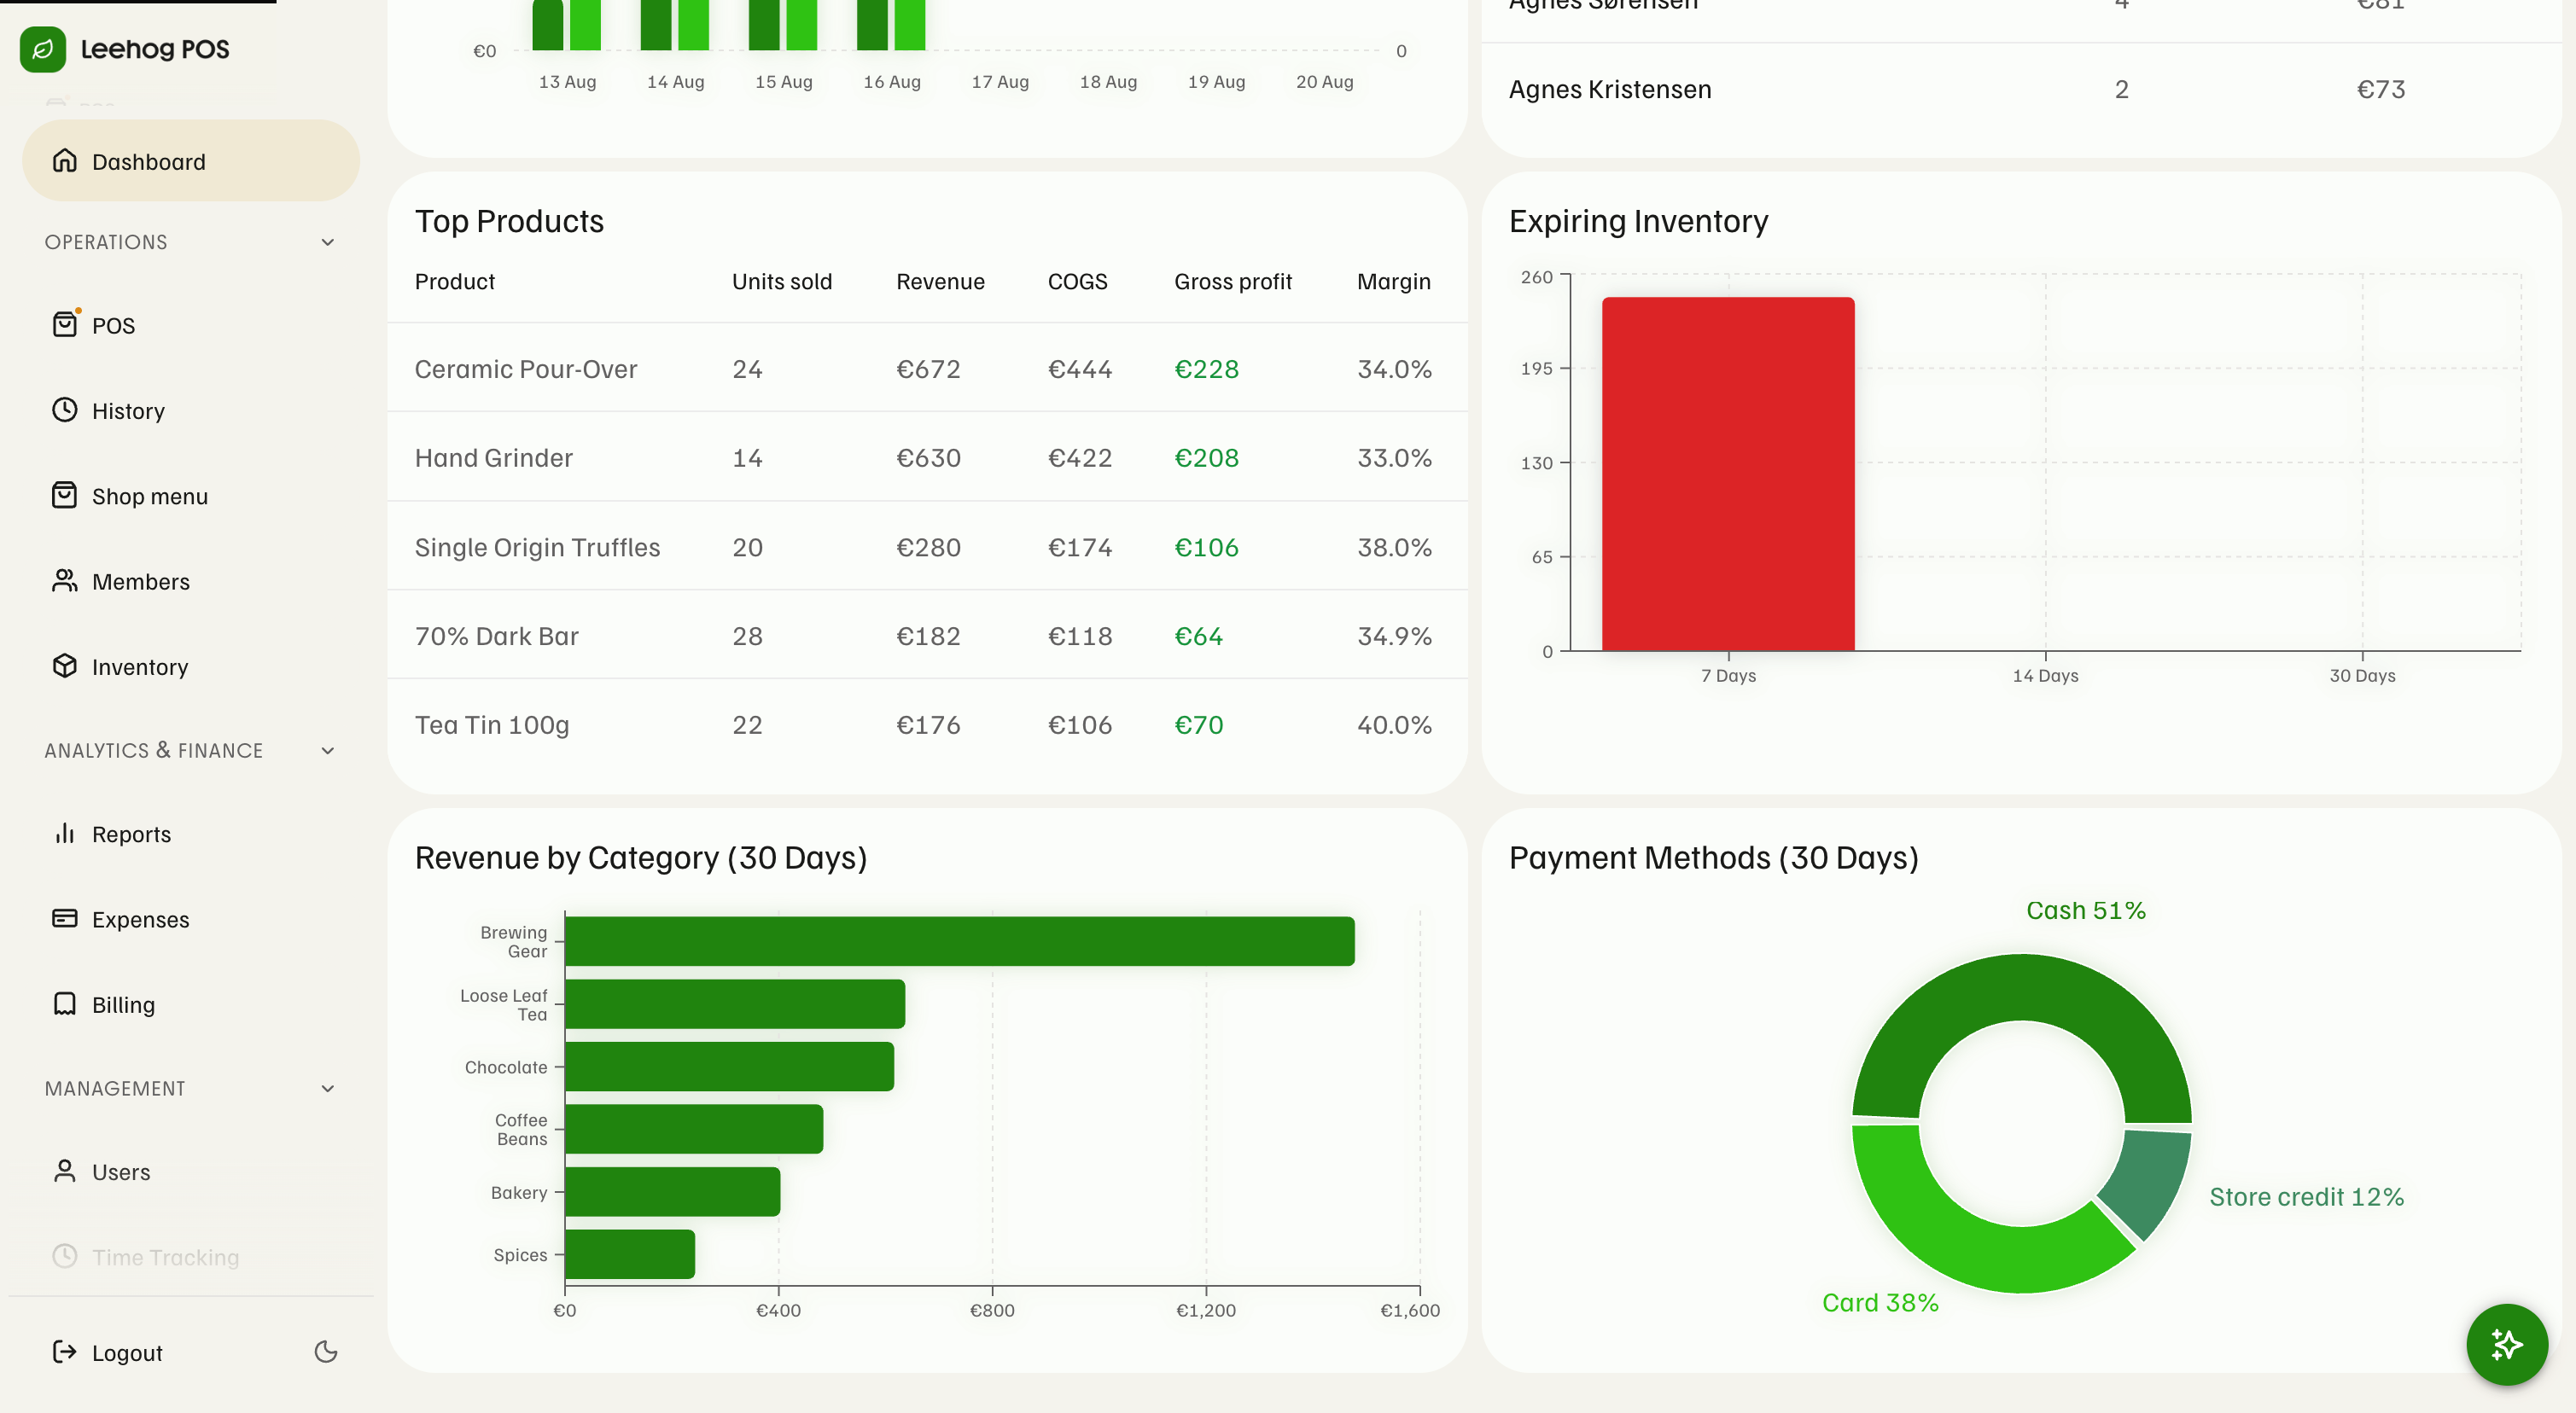The image size is (2576, 1413).
Task: Navigate to Members
Action: coord(190,581)
